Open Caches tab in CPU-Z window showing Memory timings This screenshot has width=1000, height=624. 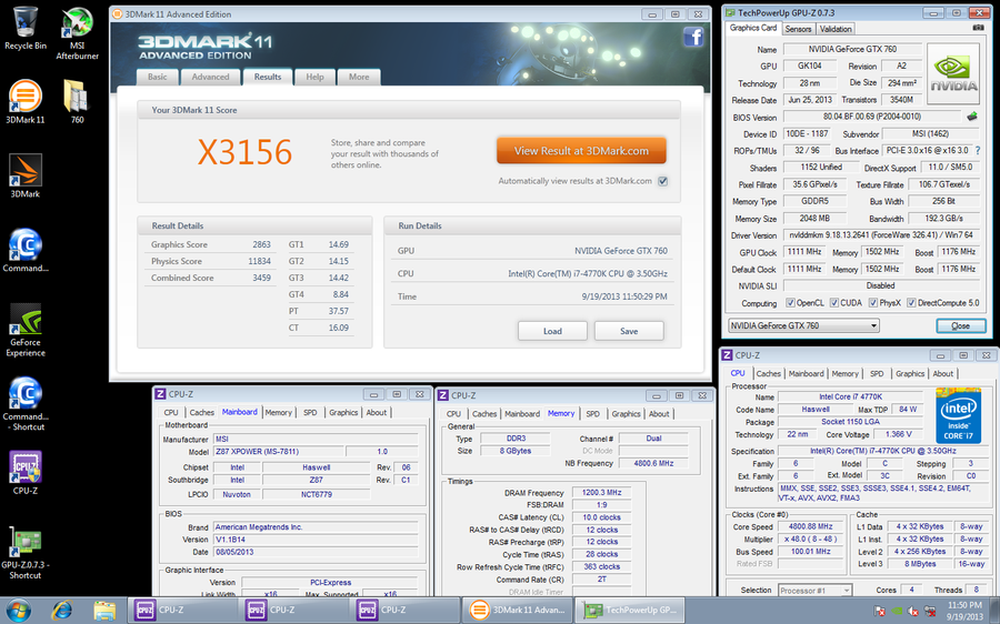click(485, 414)
